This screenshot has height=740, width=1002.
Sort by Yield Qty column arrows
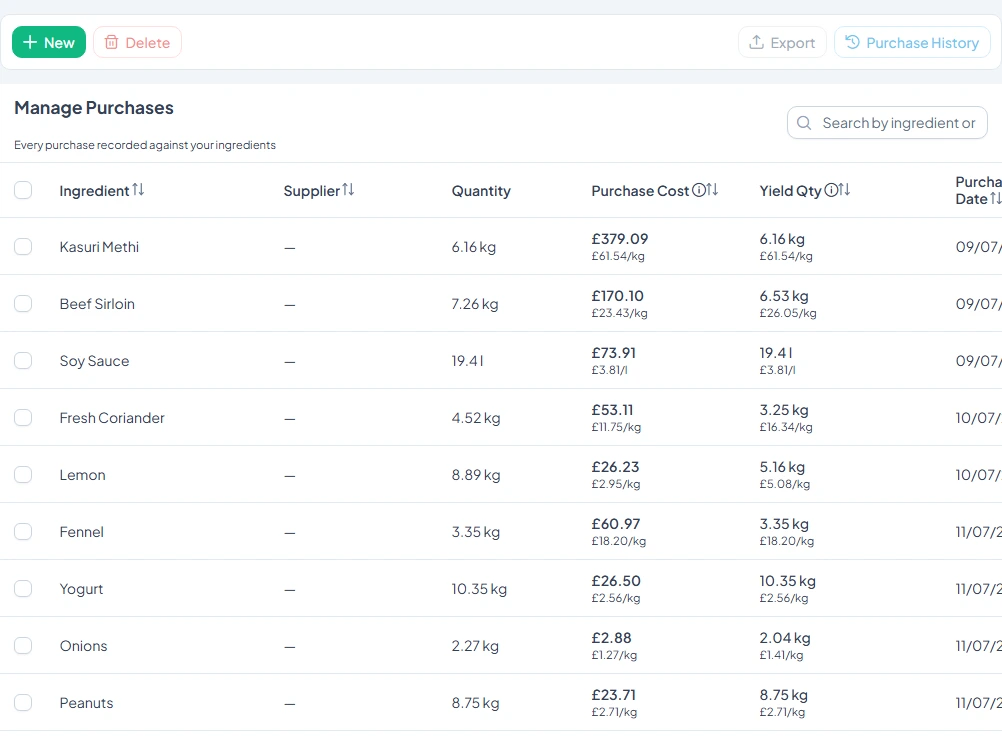844,190
